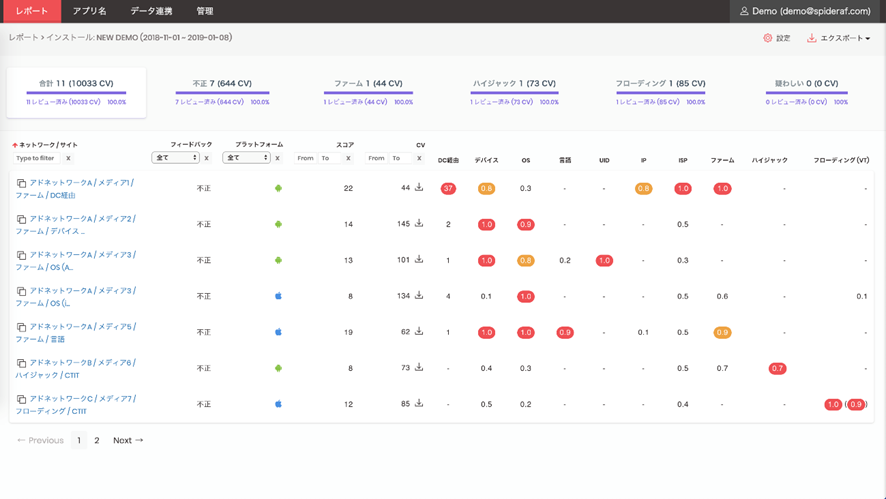886x499 pixels.
Task: Expand the エクスポート dropdown menu
Action: 839,38
